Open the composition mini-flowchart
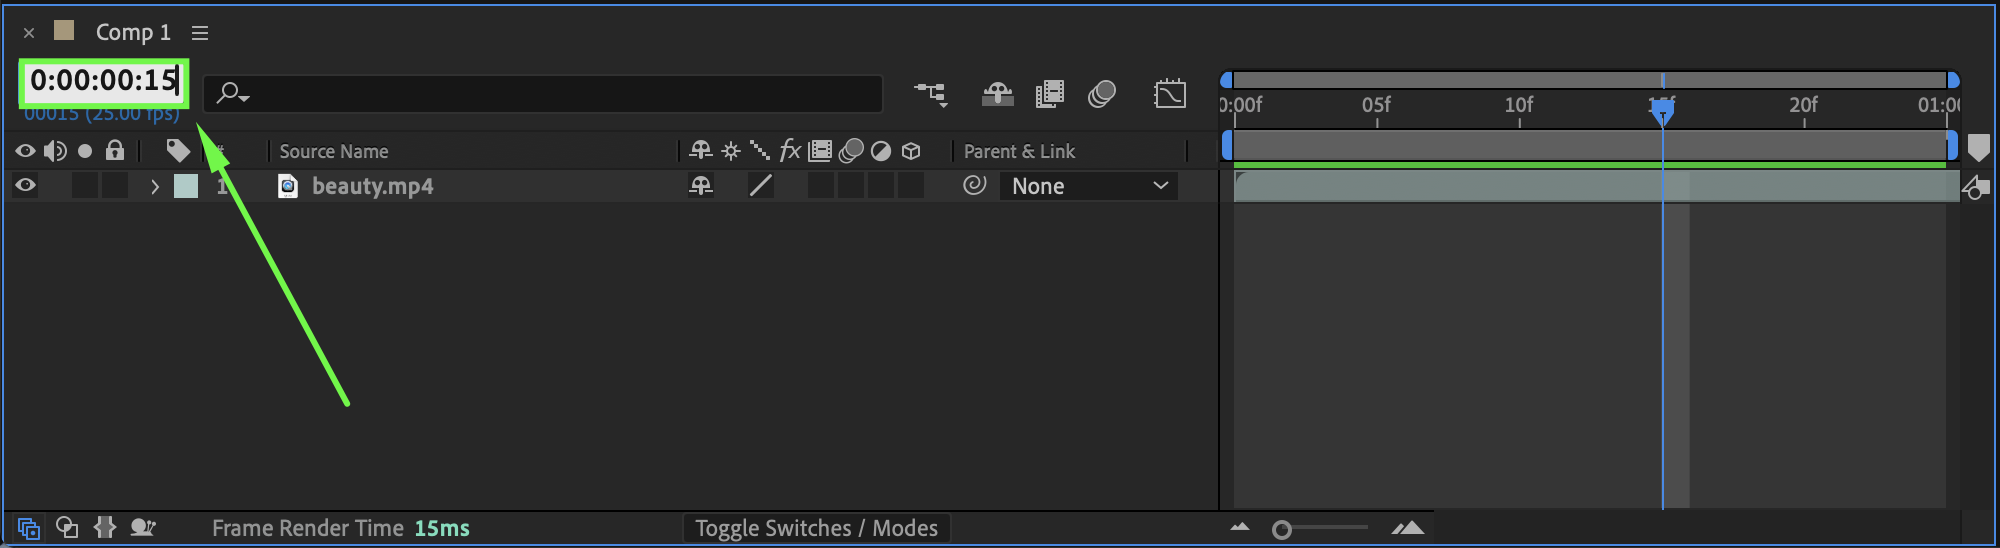The image size is (2000, 548). [930, 94]
